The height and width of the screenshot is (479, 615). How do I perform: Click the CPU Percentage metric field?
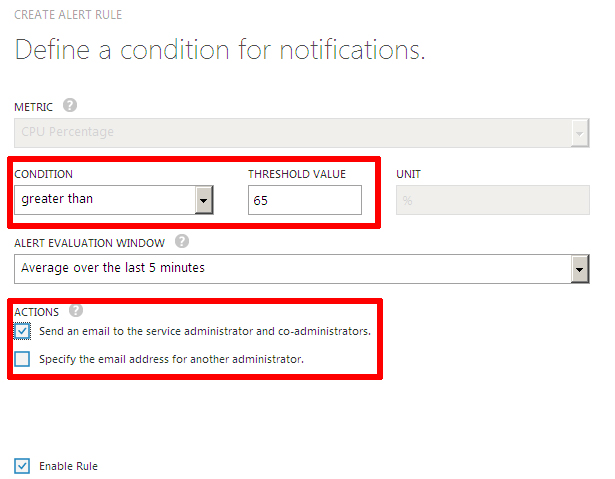(x=302, y=133)
